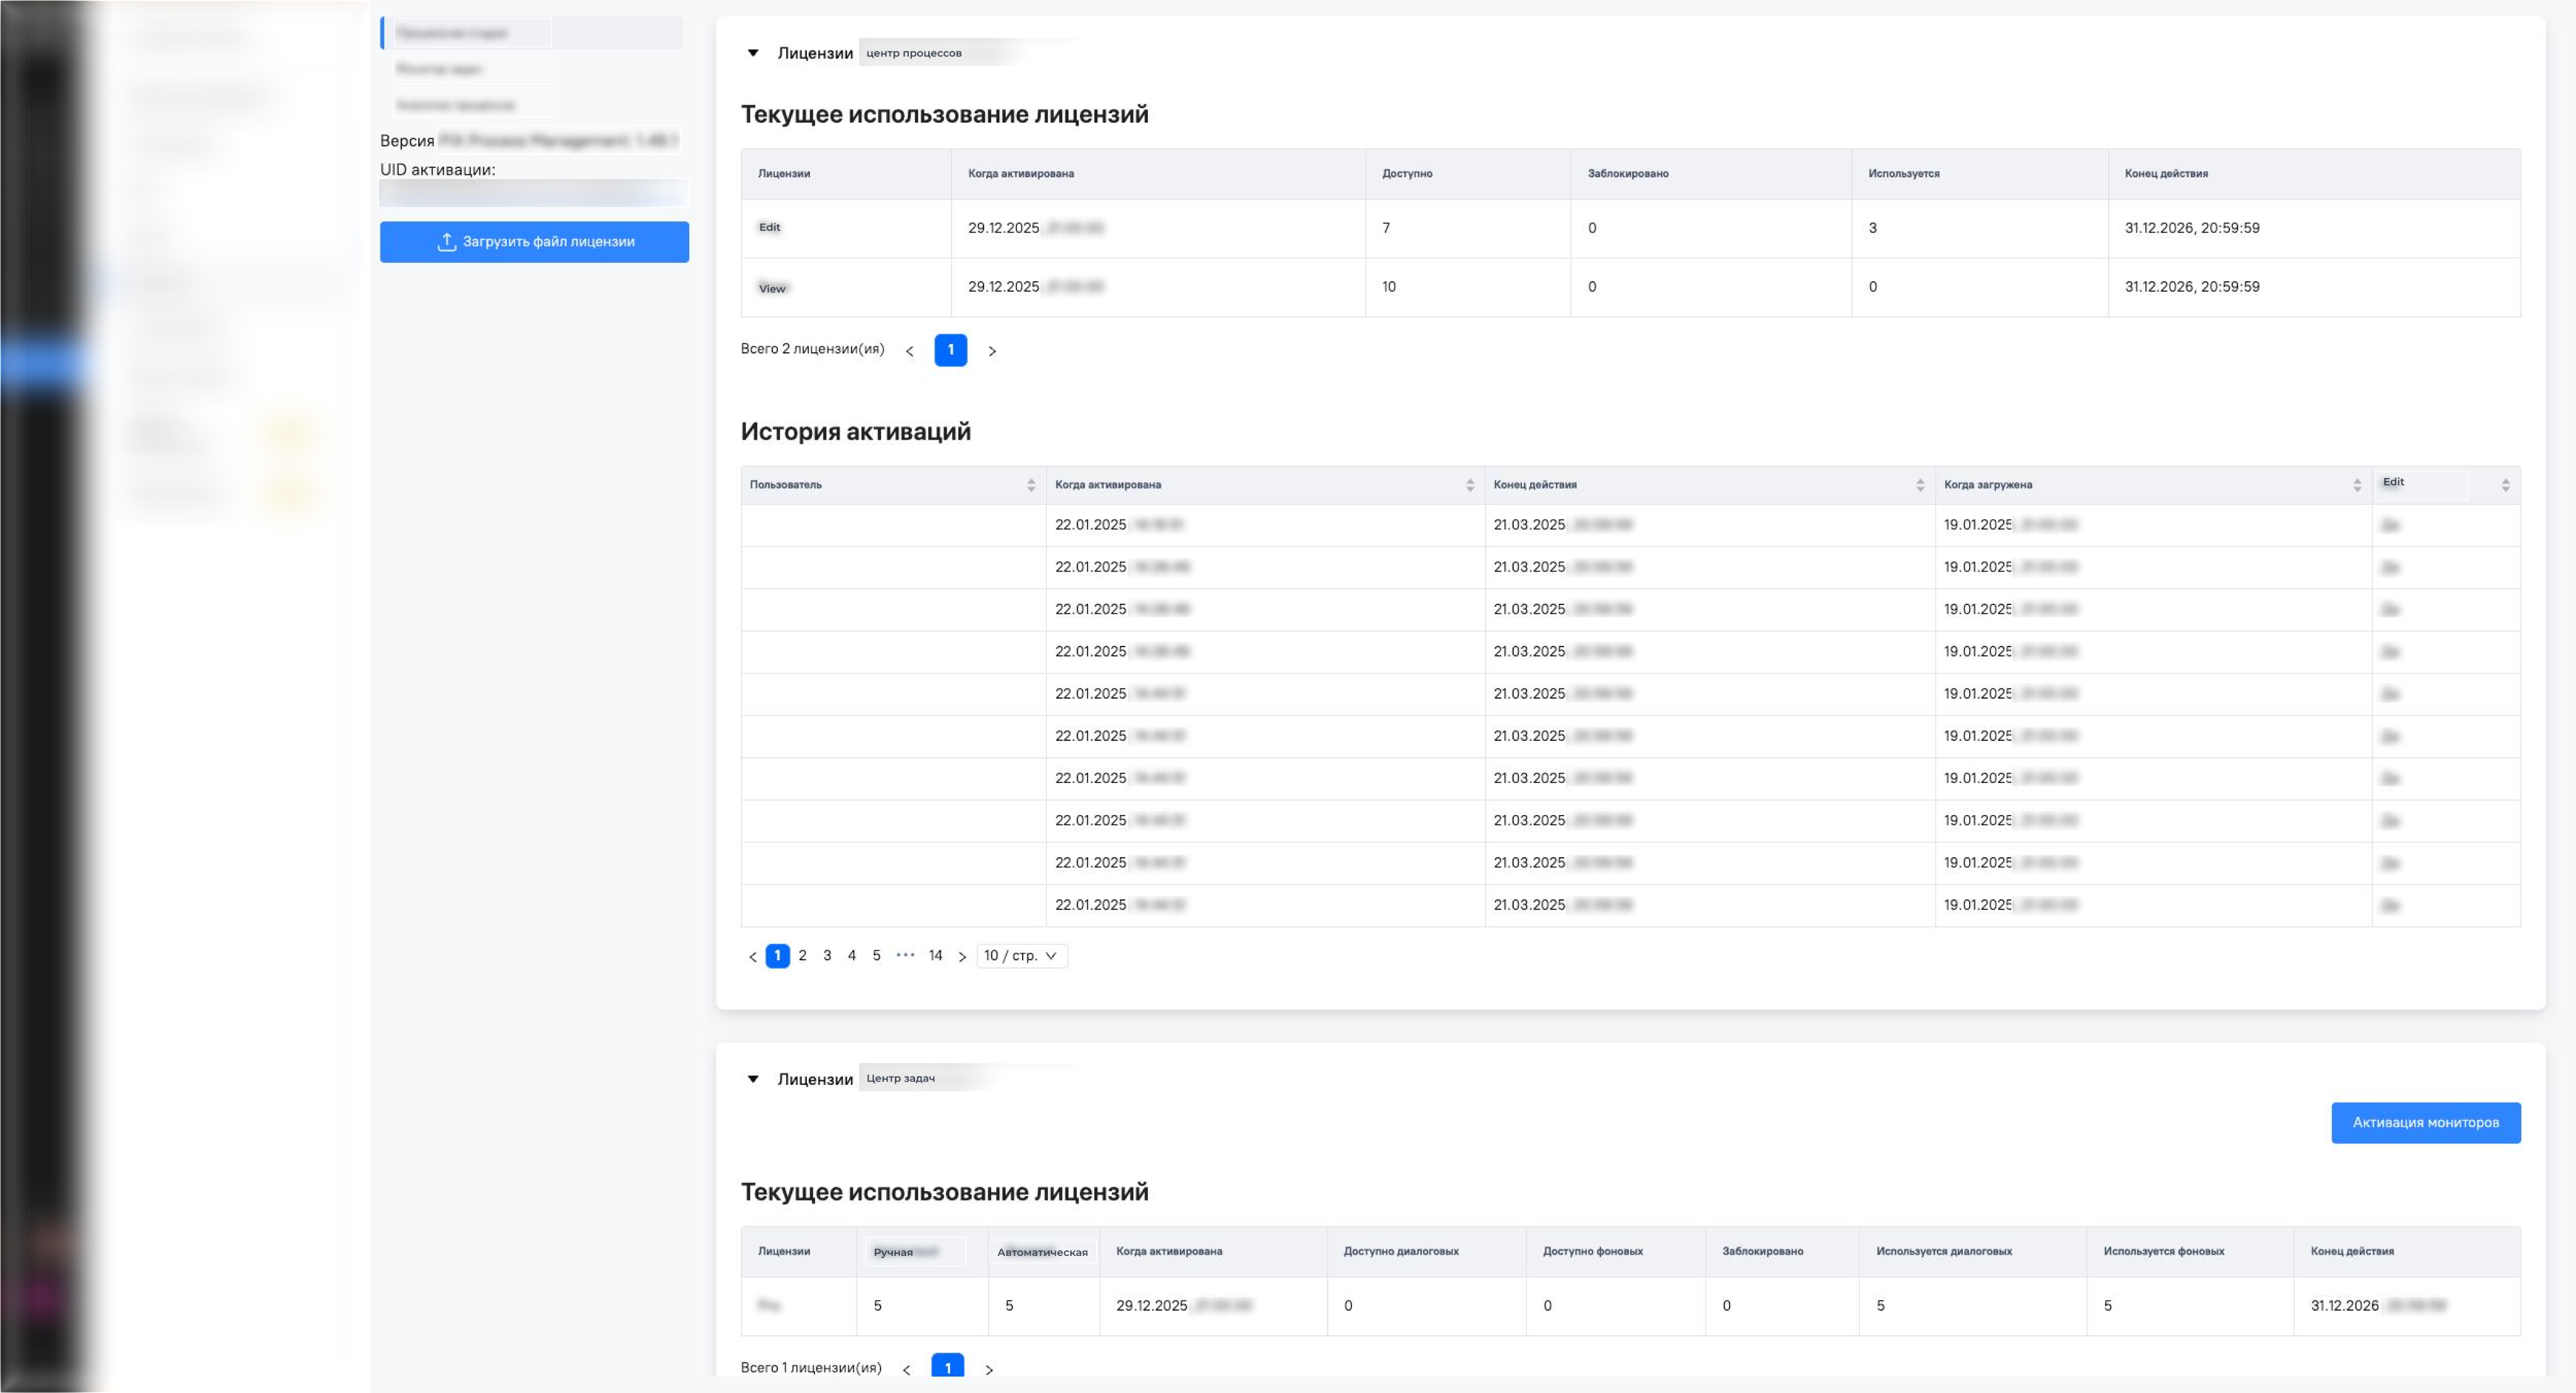The width and height of the screenshot is (2576, 1393).
Task: Sort history by Edit column
Action: tap(2505, 485)
